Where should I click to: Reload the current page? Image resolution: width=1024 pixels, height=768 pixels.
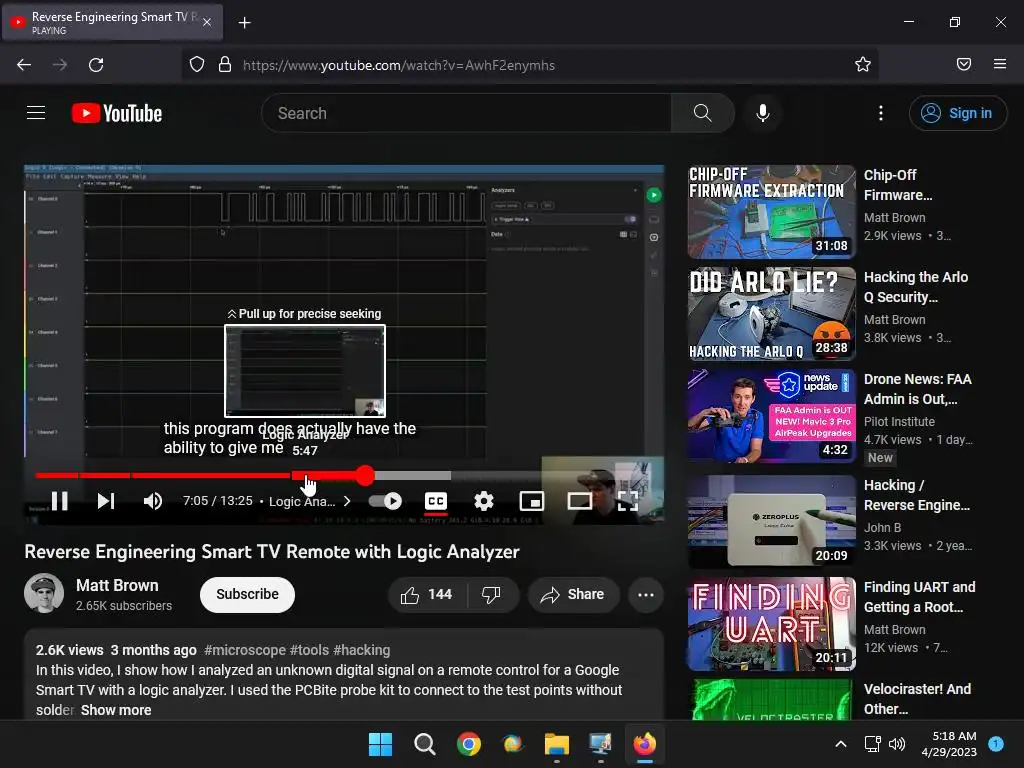[x=96, y=65]
